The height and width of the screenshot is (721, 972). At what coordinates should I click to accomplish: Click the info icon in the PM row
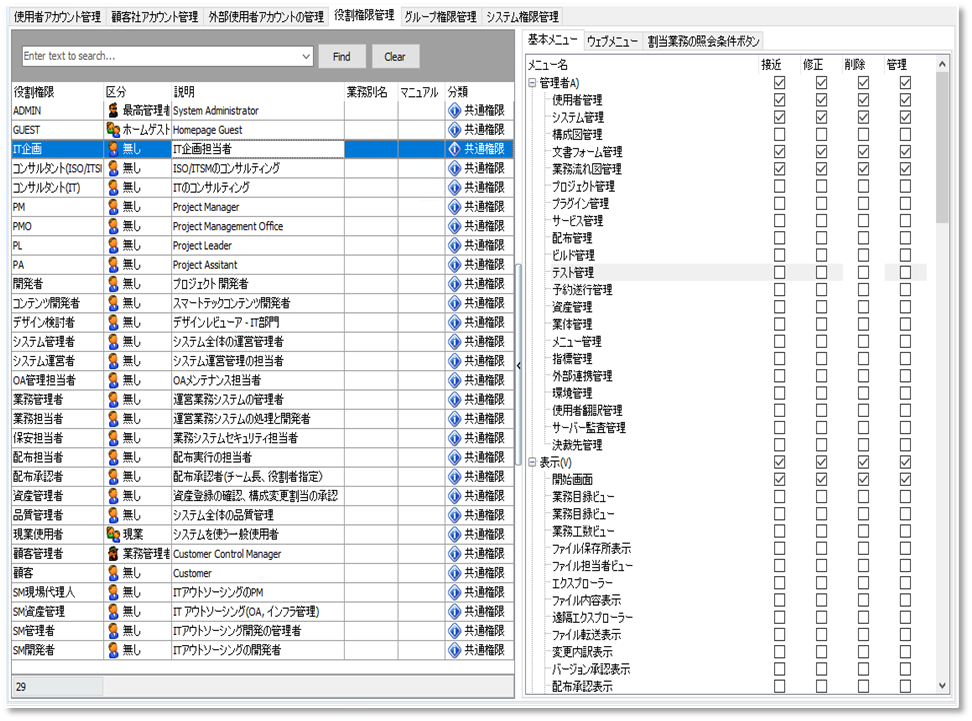454,207
